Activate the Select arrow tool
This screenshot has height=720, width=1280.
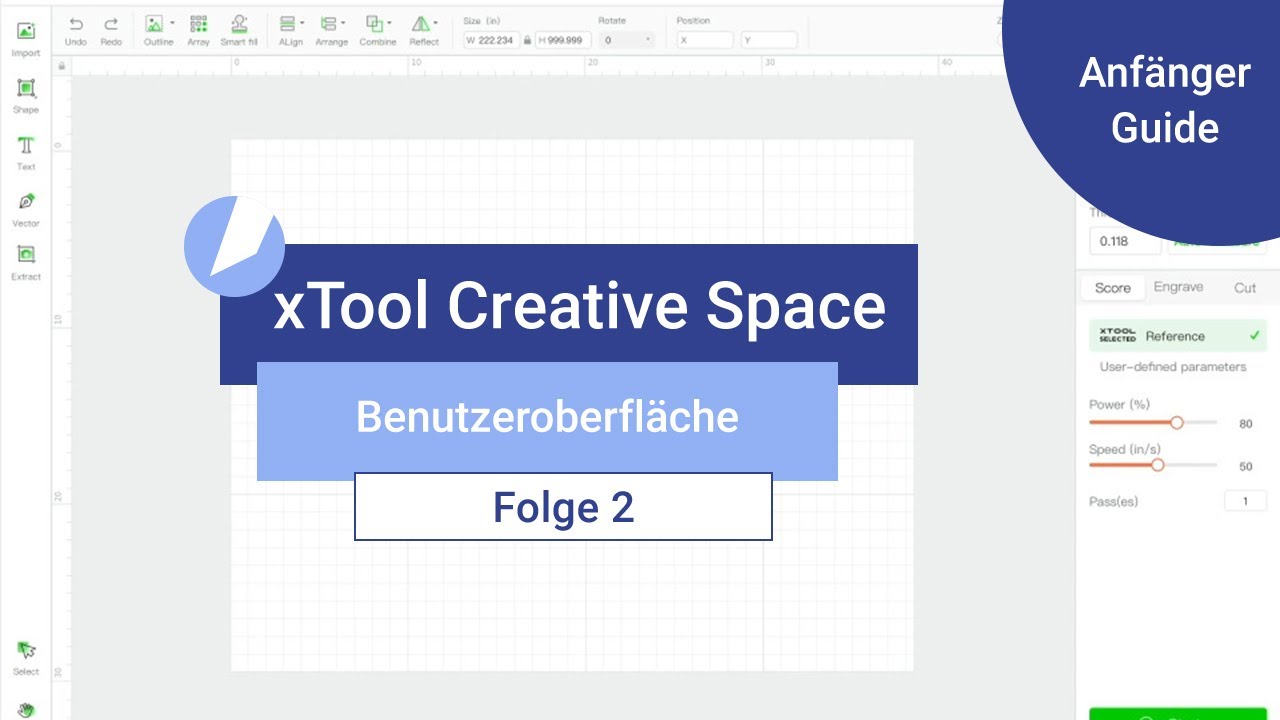pos(26,650)
